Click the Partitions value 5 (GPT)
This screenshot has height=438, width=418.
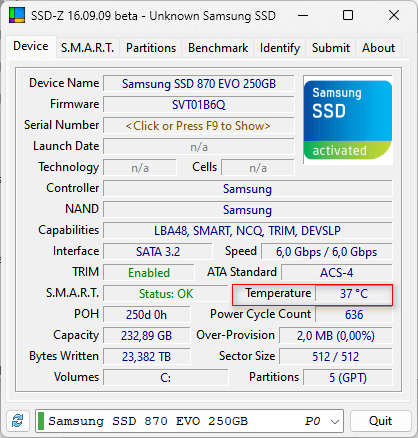pos(348,378)
